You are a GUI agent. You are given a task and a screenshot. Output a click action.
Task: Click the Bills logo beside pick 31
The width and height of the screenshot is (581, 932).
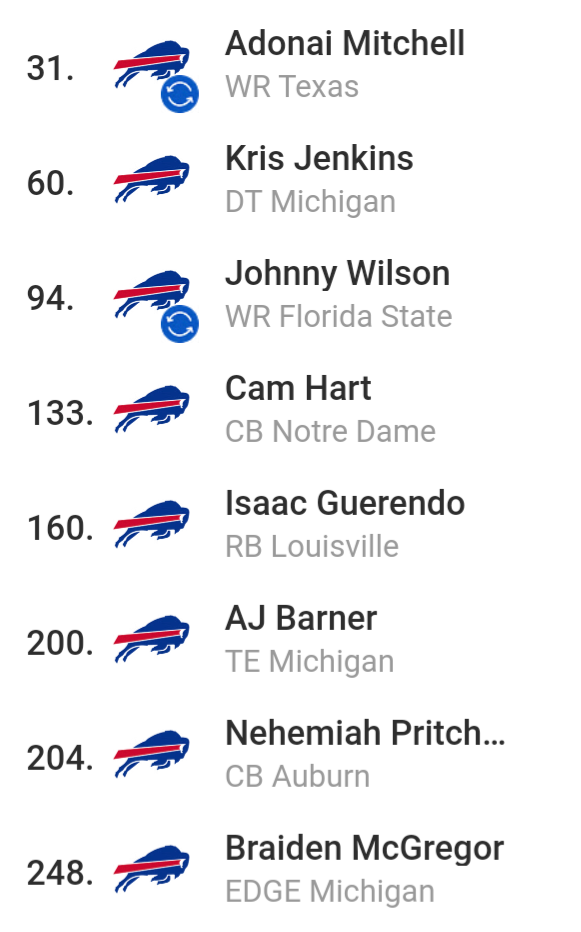click(152, 64)
